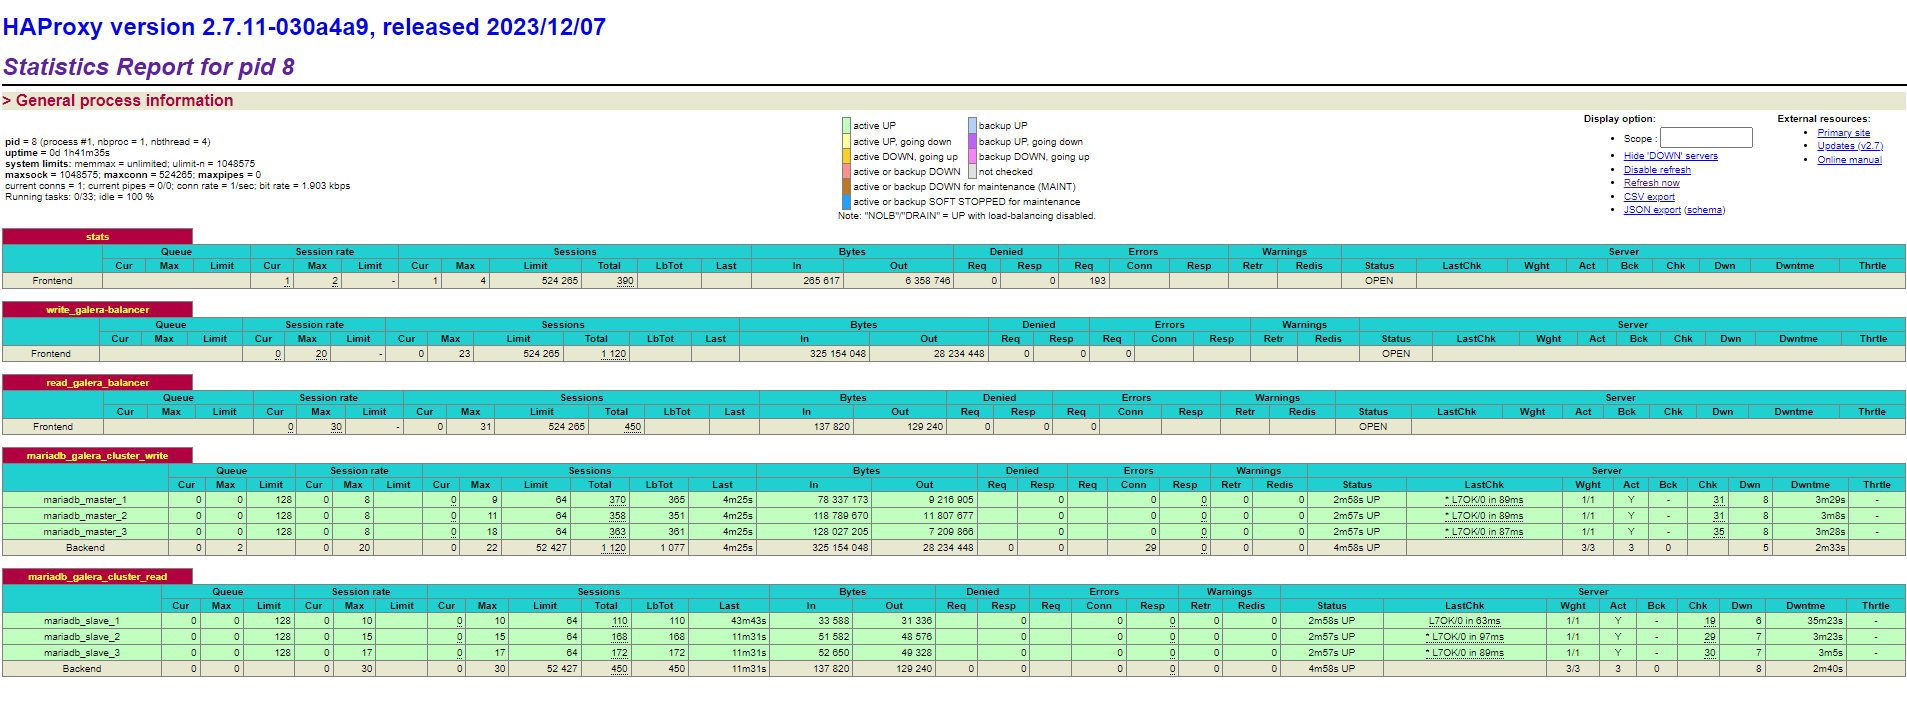Viewport: 1907px width, 723px height.
Task: Select the mariadb_master_1 server name
Action: (85, 500)
